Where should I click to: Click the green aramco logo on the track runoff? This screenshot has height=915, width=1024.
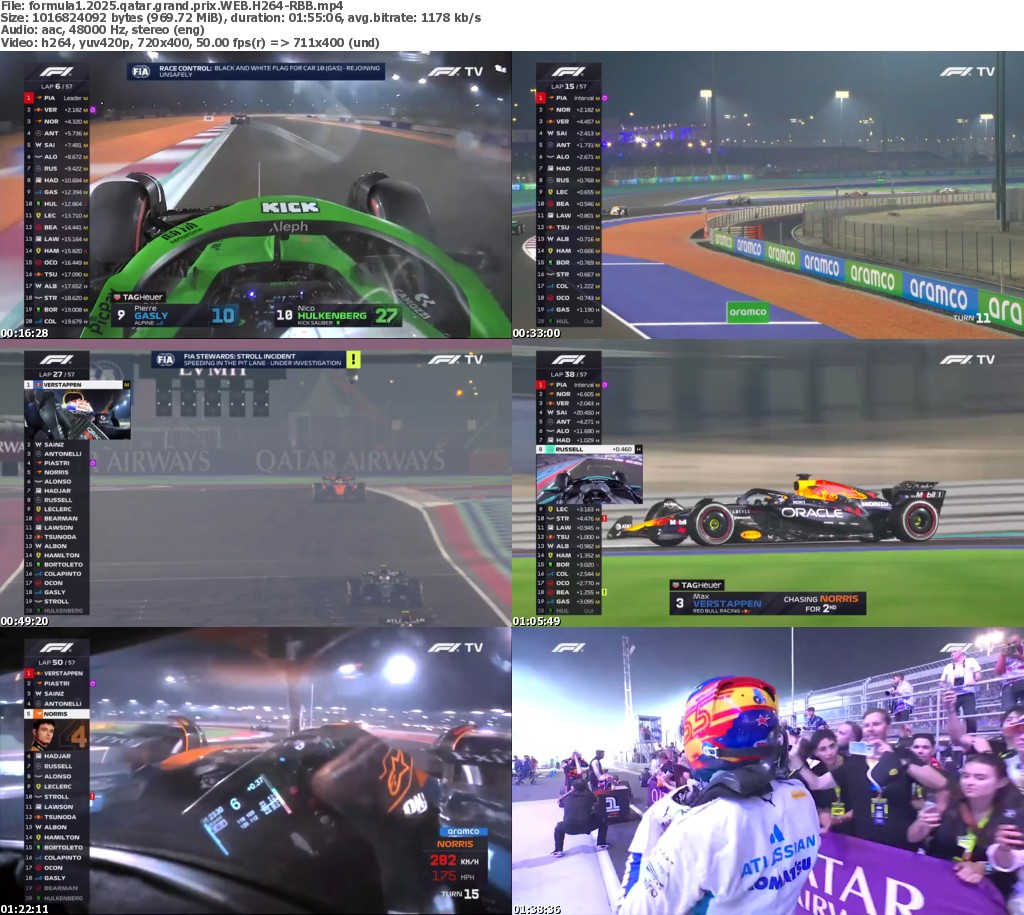click(x=747, y=312)
